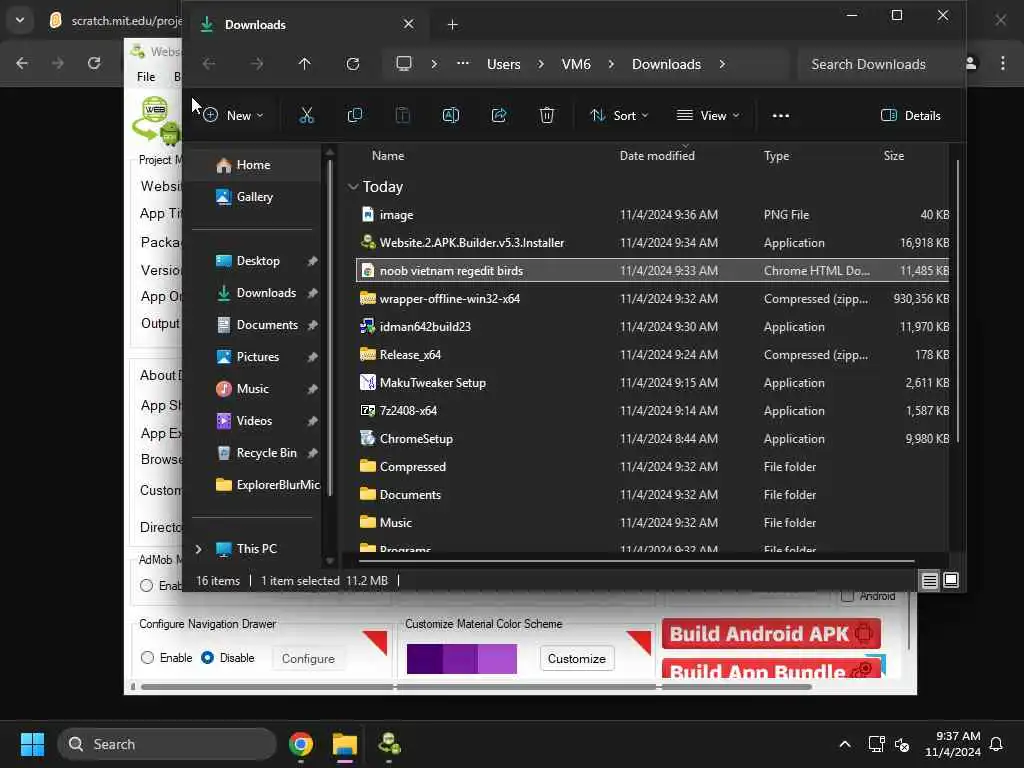
Task: Open notification bell in system tray
Action: [x=997, y=744]
